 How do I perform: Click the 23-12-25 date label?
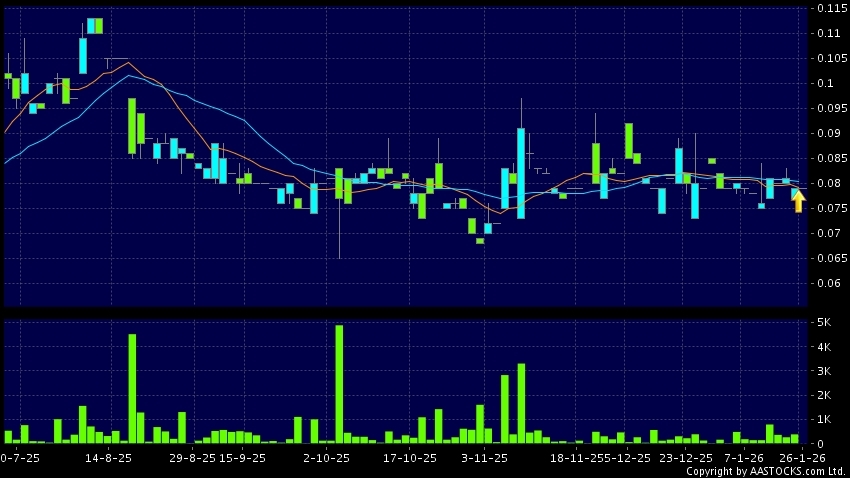[686, 458]
